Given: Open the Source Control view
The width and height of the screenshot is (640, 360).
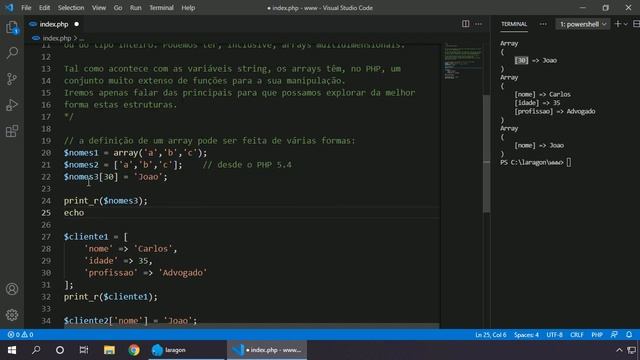Looking at the screenshot, I should 12,79.
